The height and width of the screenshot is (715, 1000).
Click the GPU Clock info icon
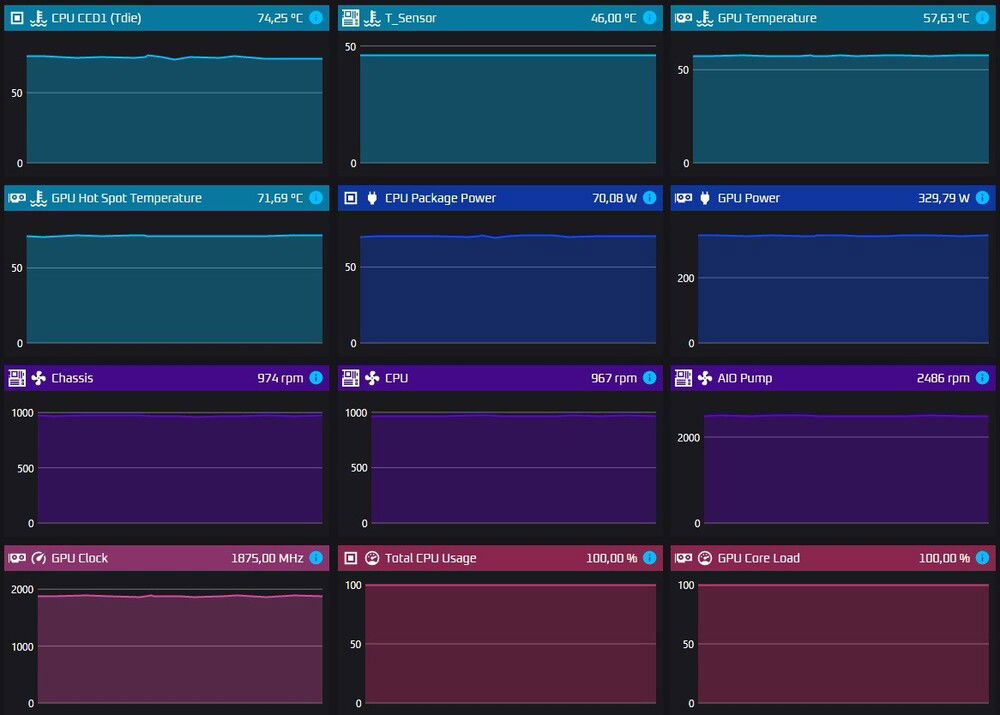pyautogui.click(x=316, y=558)
